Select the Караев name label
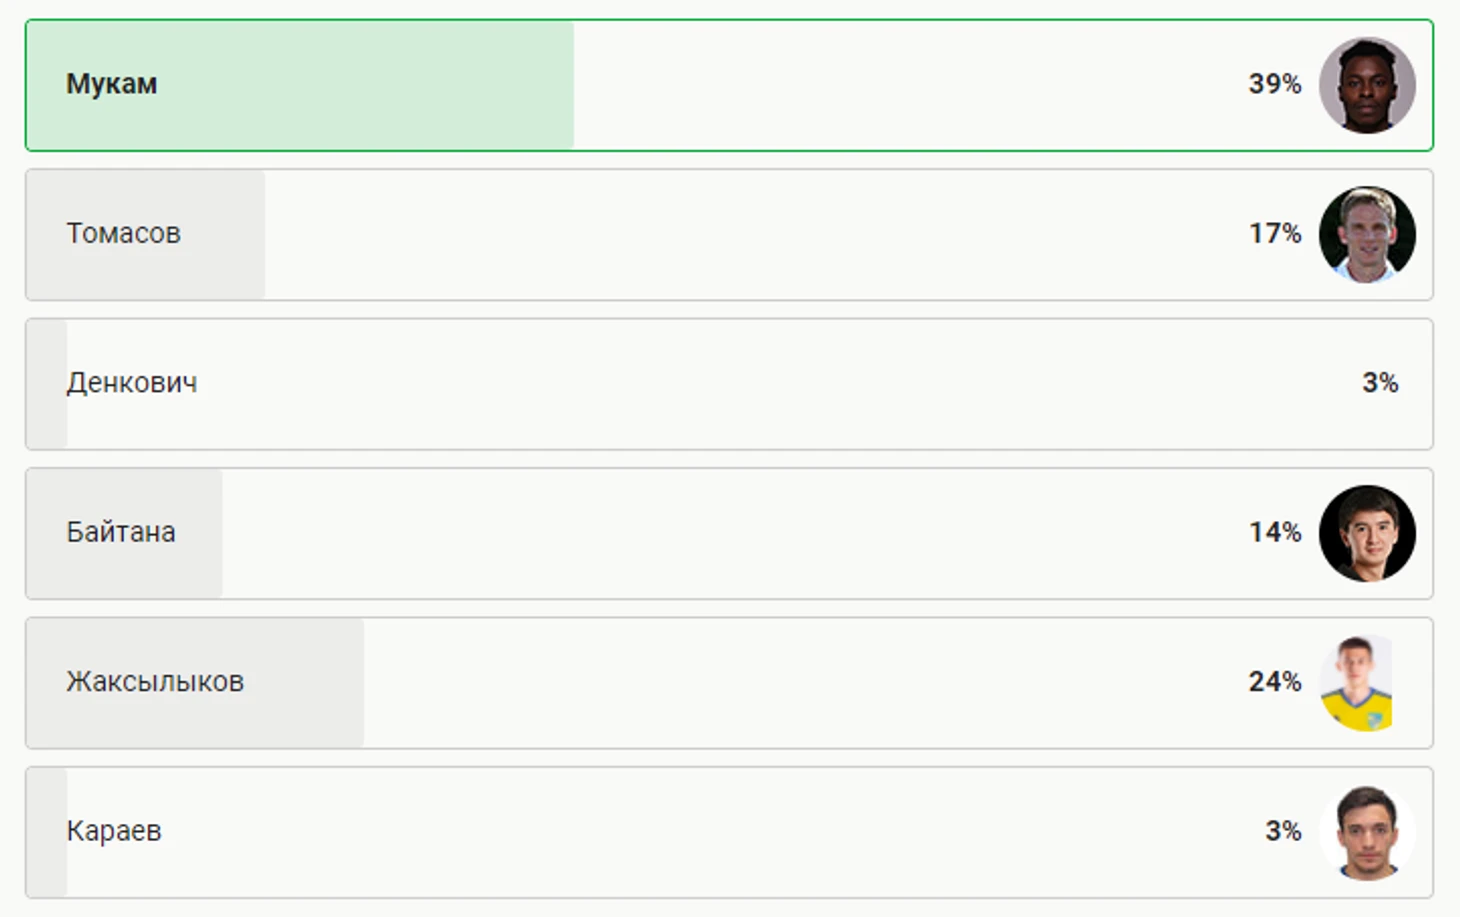 click(114, 831)
